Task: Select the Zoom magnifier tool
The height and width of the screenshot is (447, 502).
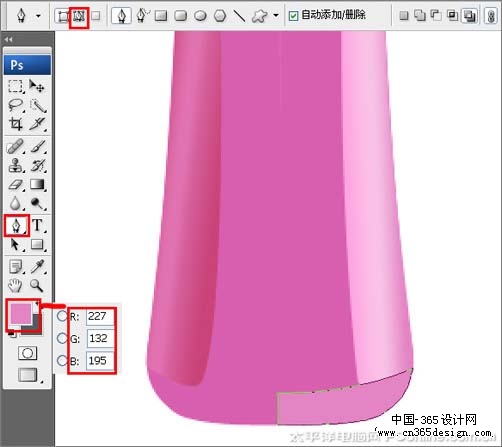Action: click(x=36, y=286)
